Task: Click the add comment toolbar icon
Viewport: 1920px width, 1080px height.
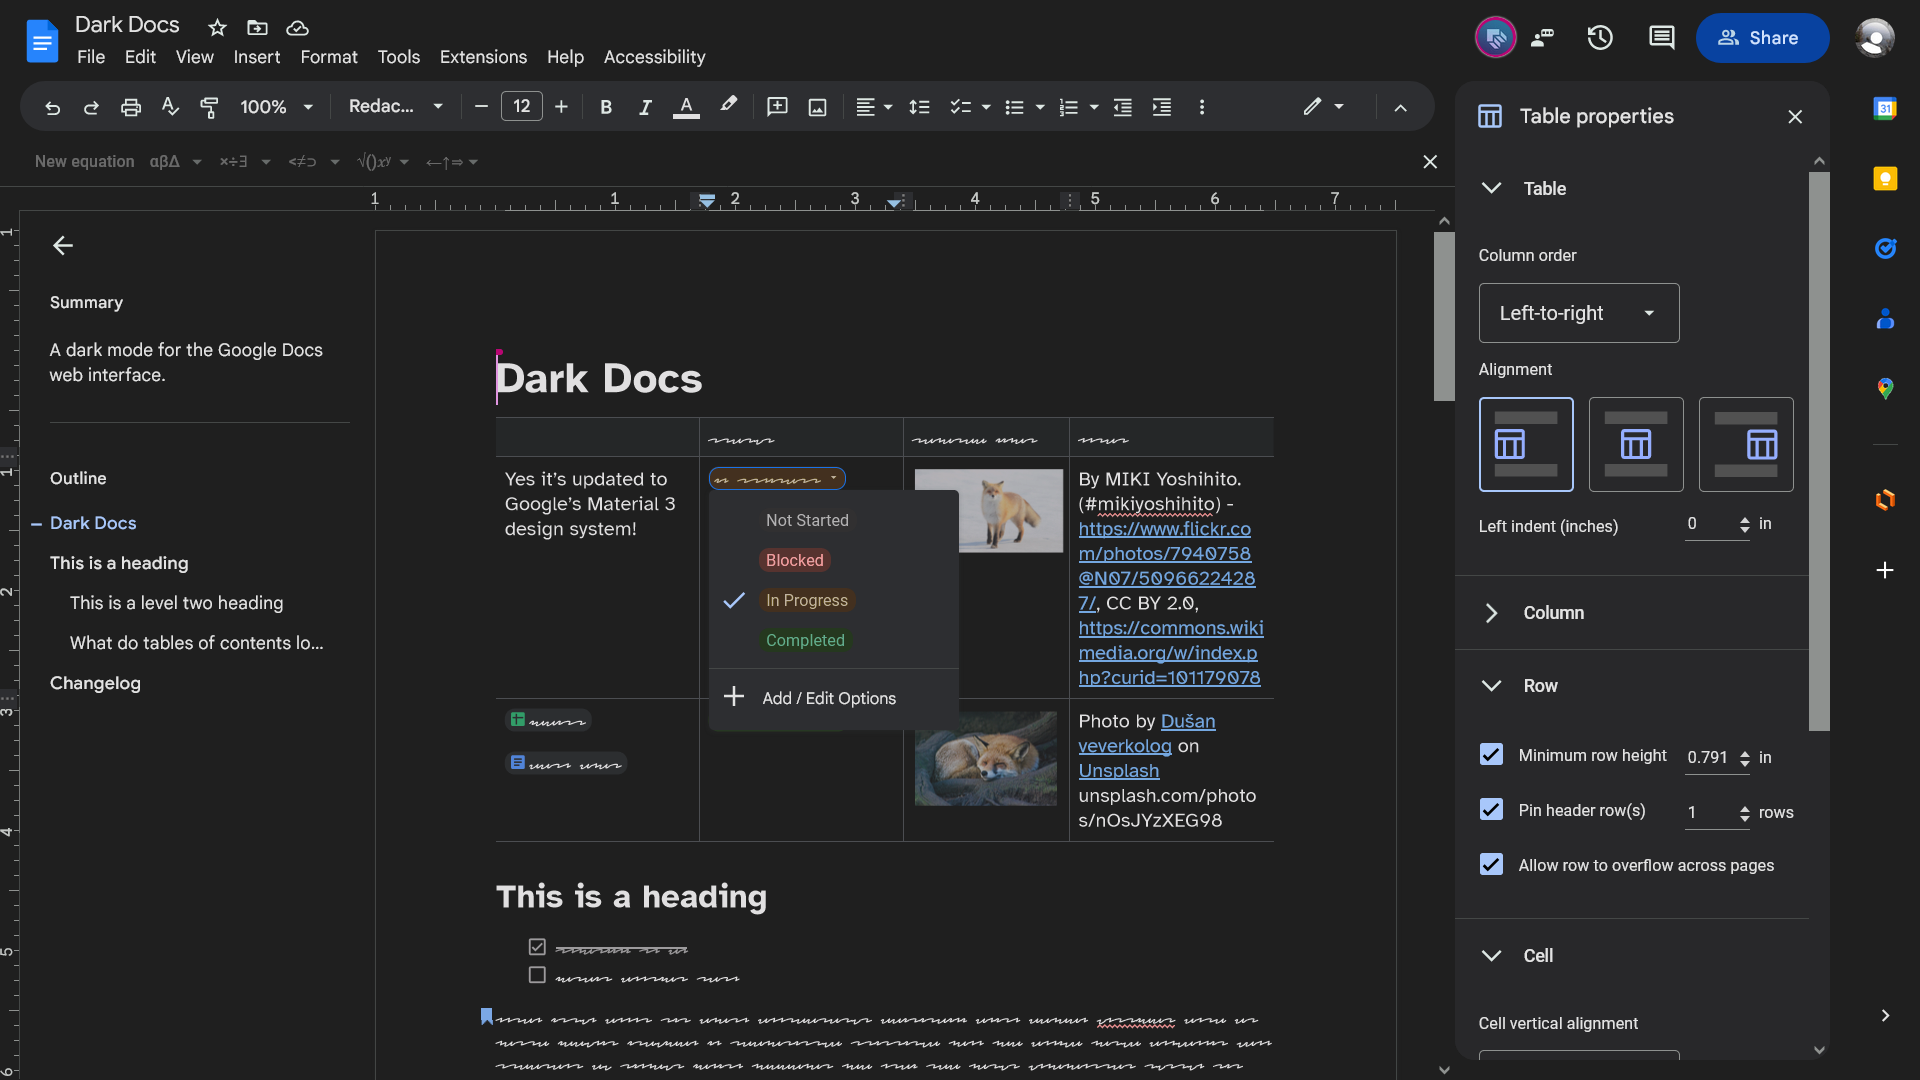Action: click(x=777, y=107)
